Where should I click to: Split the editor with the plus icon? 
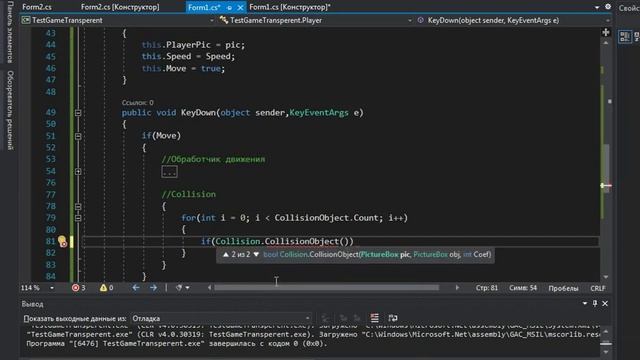point(606,32)
